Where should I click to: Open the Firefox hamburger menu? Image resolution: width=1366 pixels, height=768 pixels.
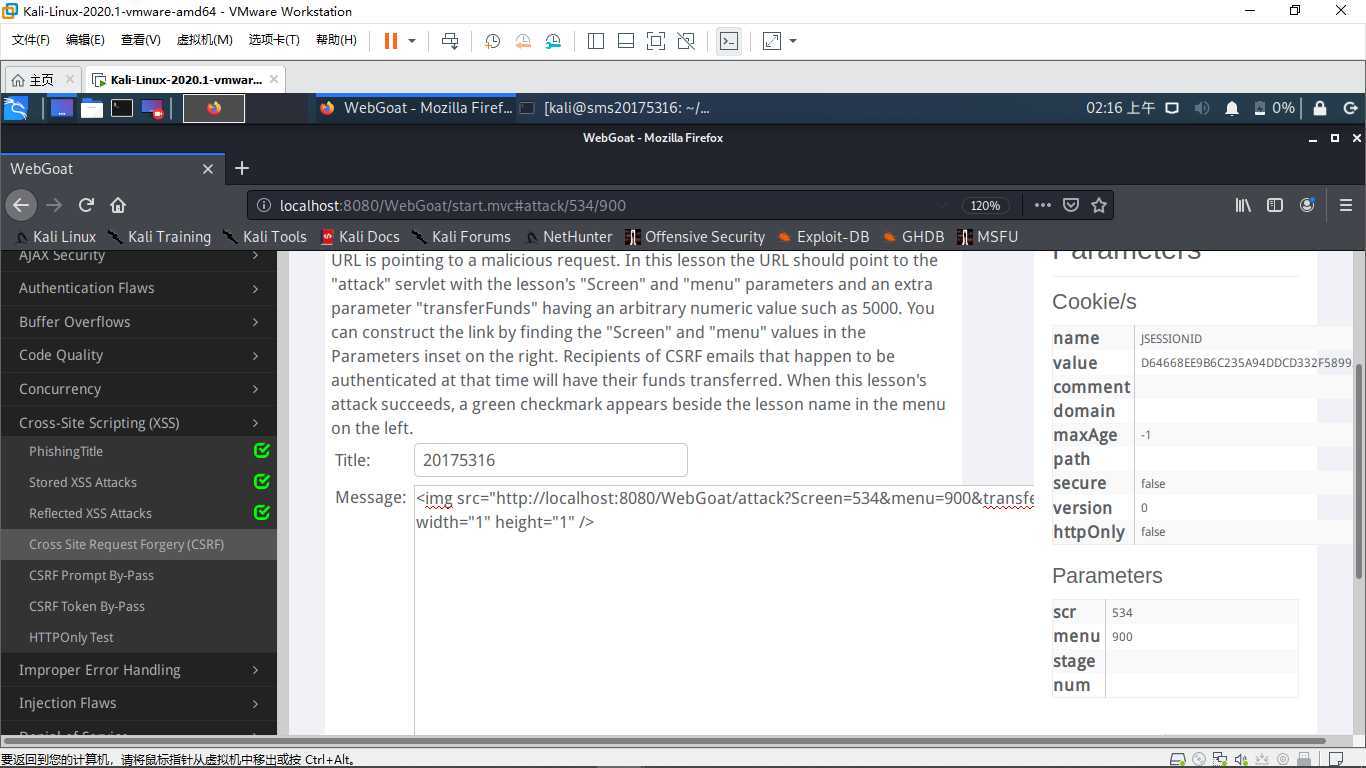coord(1346,205)
